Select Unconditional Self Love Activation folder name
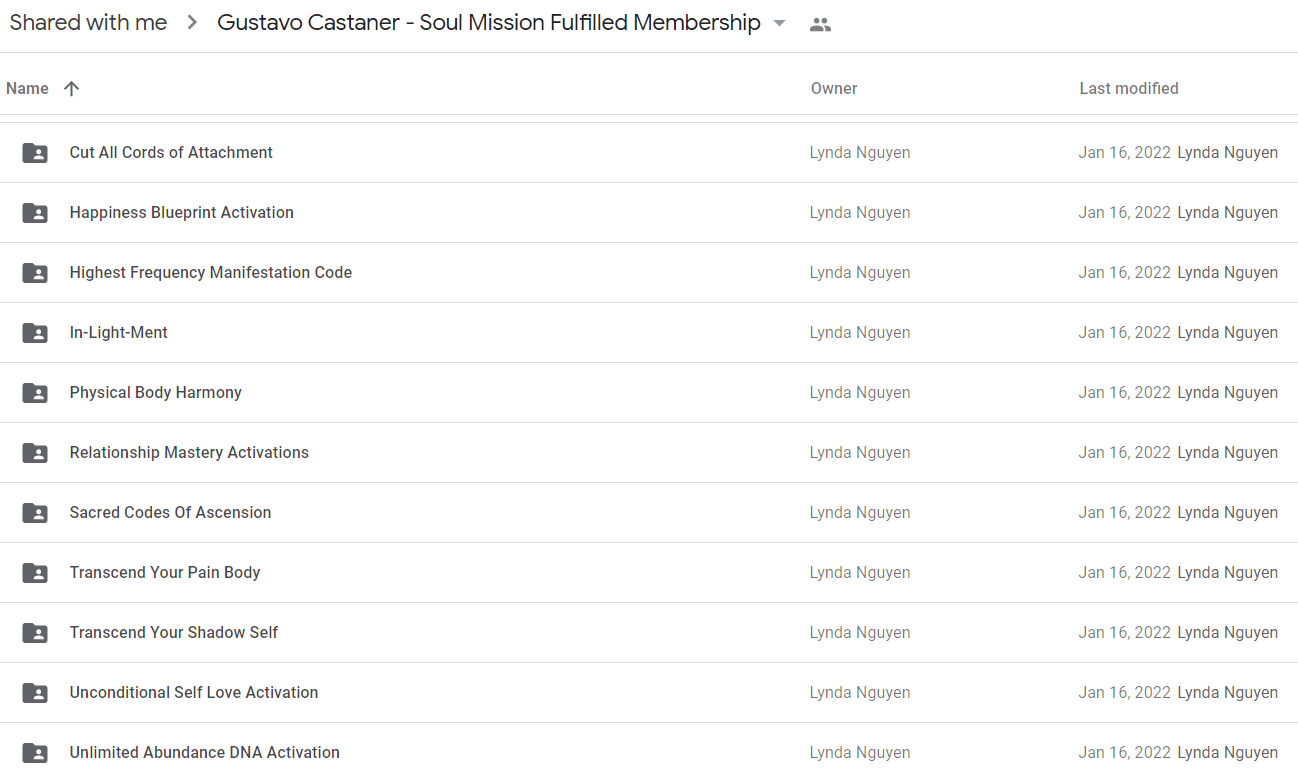Viewport: 1298px width, 782px height. [194, 692]
